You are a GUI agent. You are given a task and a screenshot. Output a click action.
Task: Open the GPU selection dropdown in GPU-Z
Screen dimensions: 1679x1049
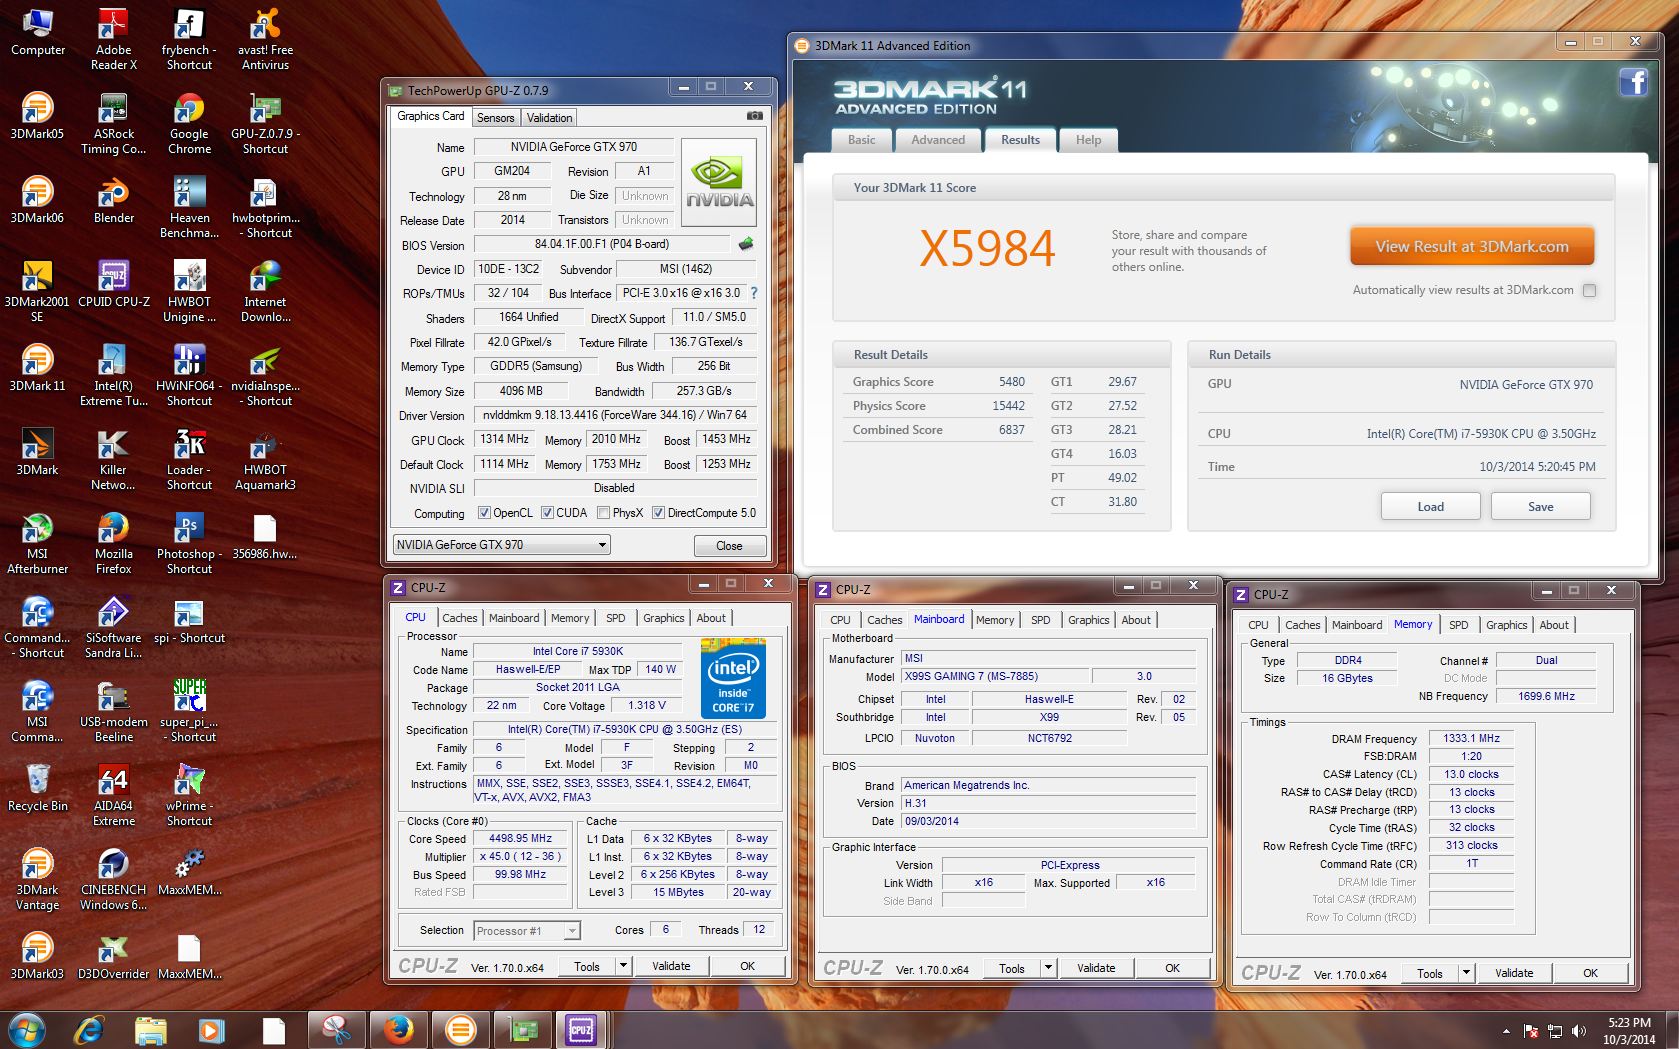(x=502, y=545)
